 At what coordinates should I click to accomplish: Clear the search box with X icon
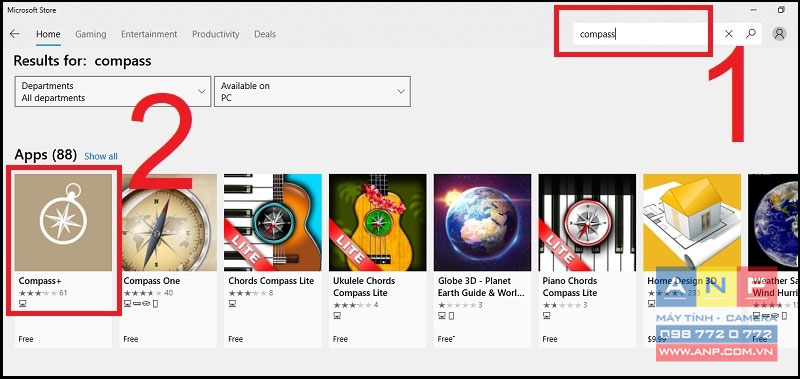(729, 34)
